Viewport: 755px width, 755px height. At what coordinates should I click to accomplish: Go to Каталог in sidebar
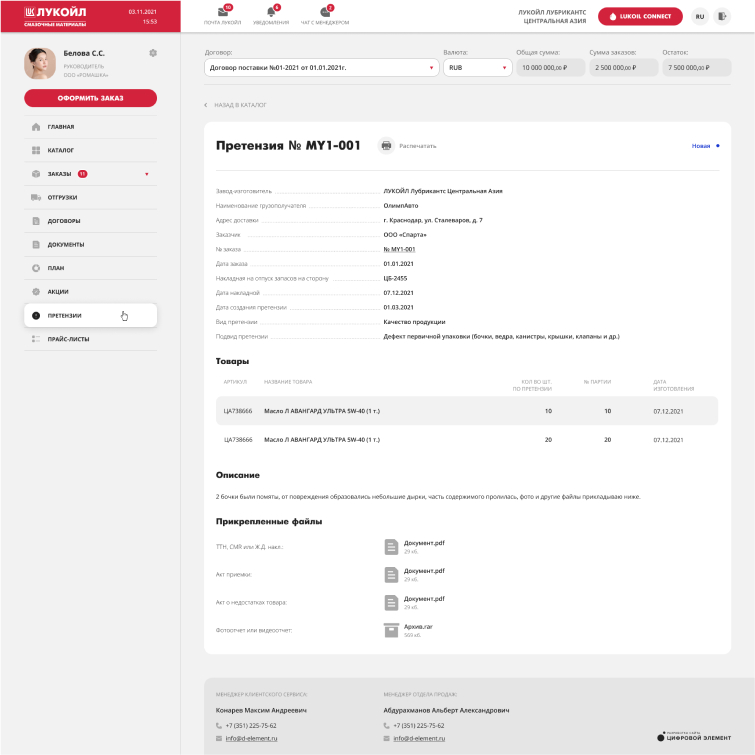pos(60,151)
